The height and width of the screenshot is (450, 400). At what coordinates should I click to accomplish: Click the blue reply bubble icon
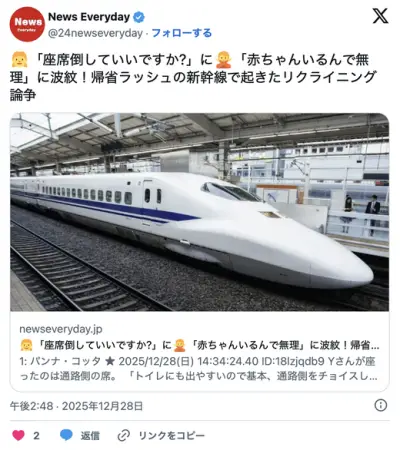[x=66, y=435]
